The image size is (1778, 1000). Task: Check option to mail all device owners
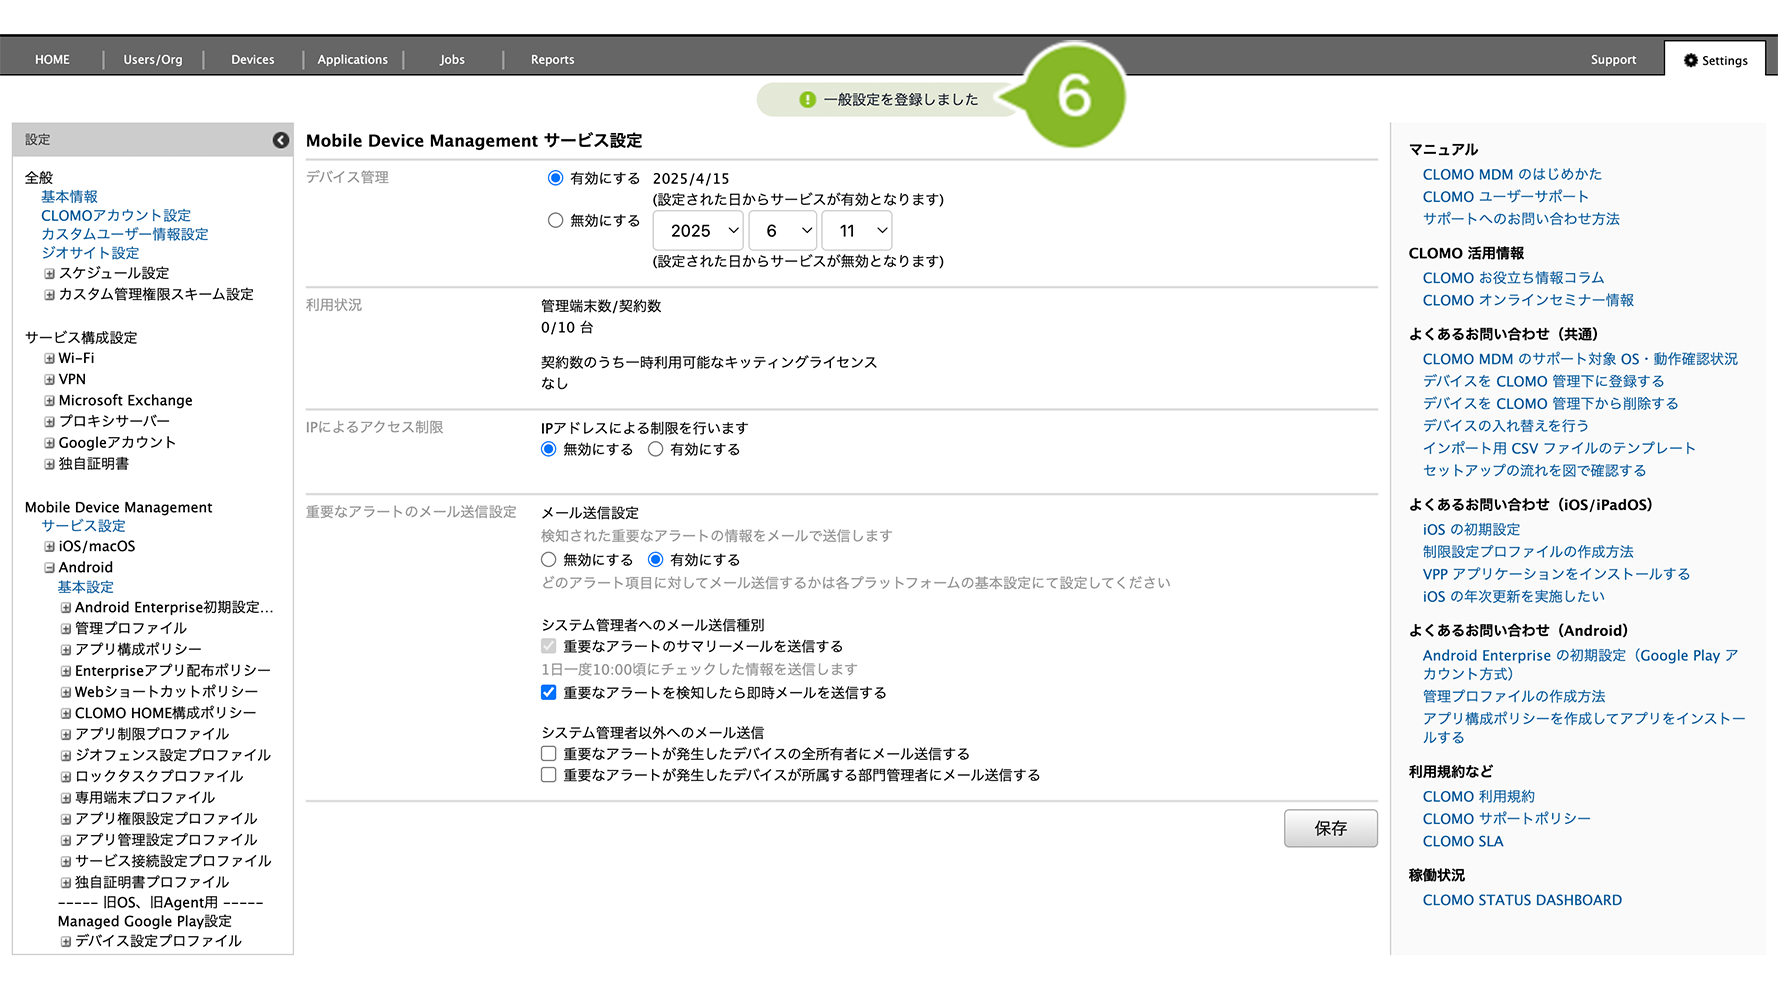548,753
